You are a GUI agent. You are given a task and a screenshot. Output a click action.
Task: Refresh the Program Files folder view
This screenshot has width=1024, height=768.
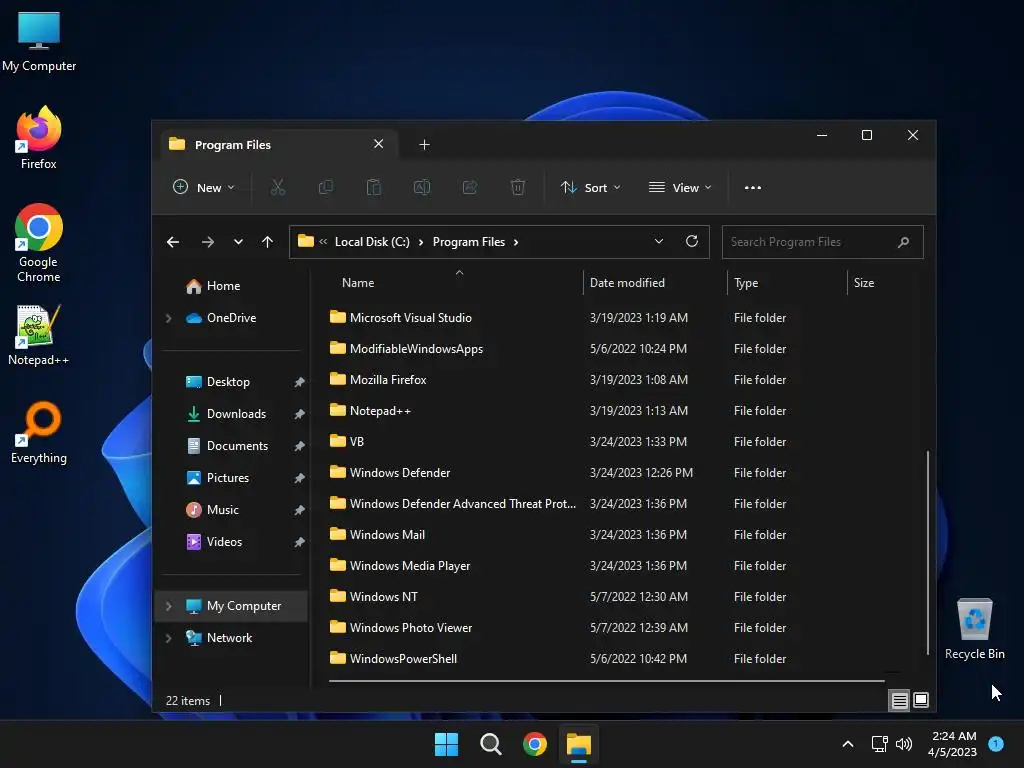coord(692,242)
